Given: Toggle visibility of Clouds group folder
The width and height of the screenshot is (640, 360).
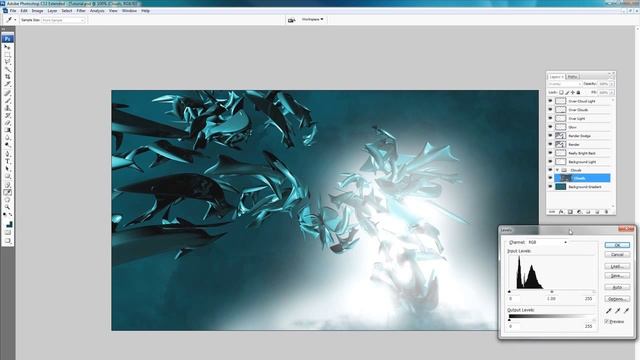Looking at the screenshot, I should point(550,170).
